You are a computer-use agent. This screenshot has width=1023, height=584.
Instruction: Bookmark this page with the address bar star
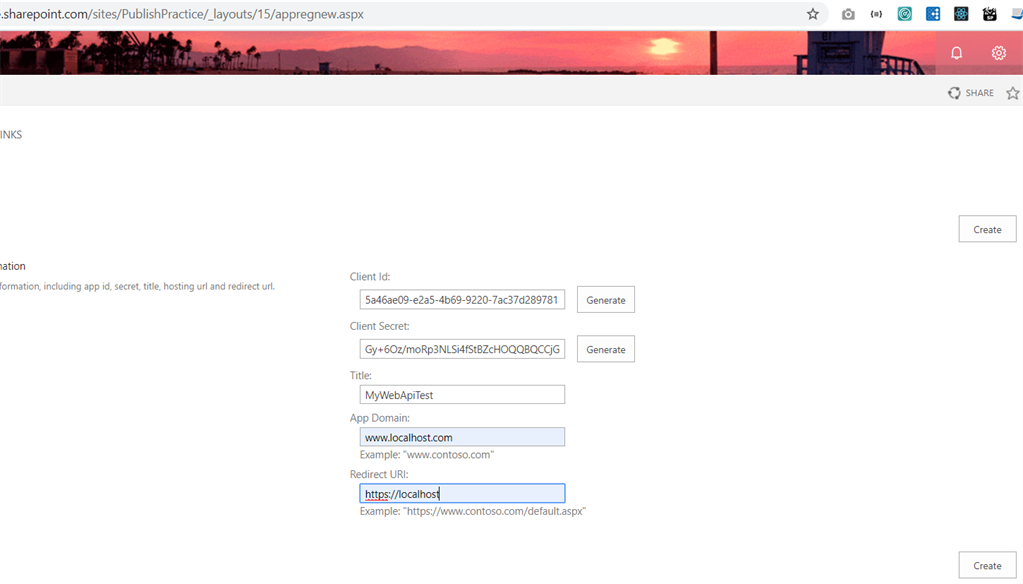pos(812,14)
